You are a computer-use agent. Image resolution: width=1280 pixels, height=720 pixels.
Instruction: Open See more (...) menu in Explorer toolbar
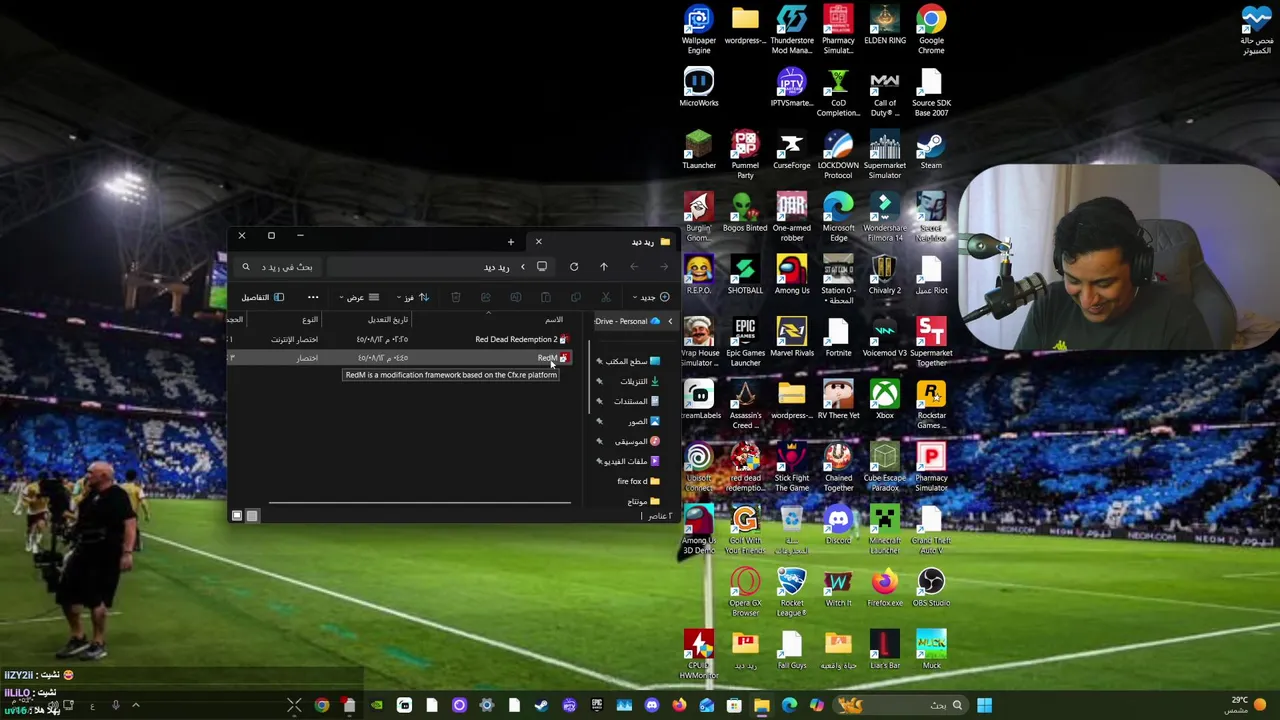coord(313,297)
